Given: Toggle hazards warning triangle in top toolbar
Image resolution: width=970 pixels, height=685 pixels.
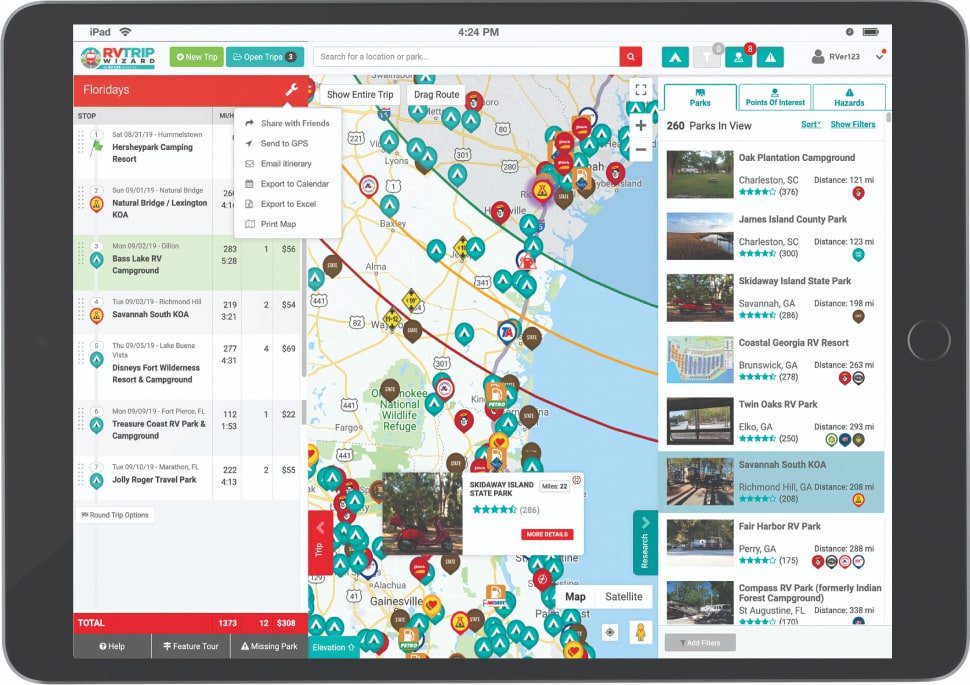Looking at the screenshot, I should click(770, 57).
